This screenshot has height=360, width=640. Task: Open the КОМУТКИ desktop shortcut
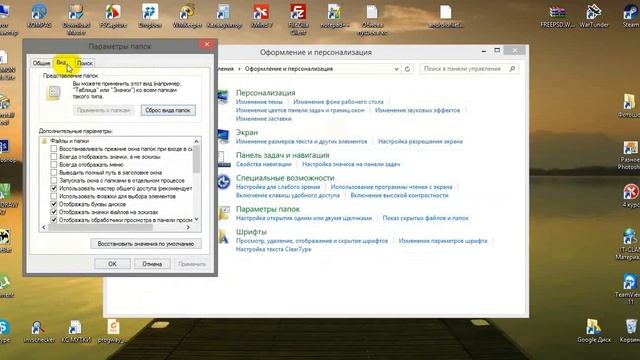click(x=76, y=331)
